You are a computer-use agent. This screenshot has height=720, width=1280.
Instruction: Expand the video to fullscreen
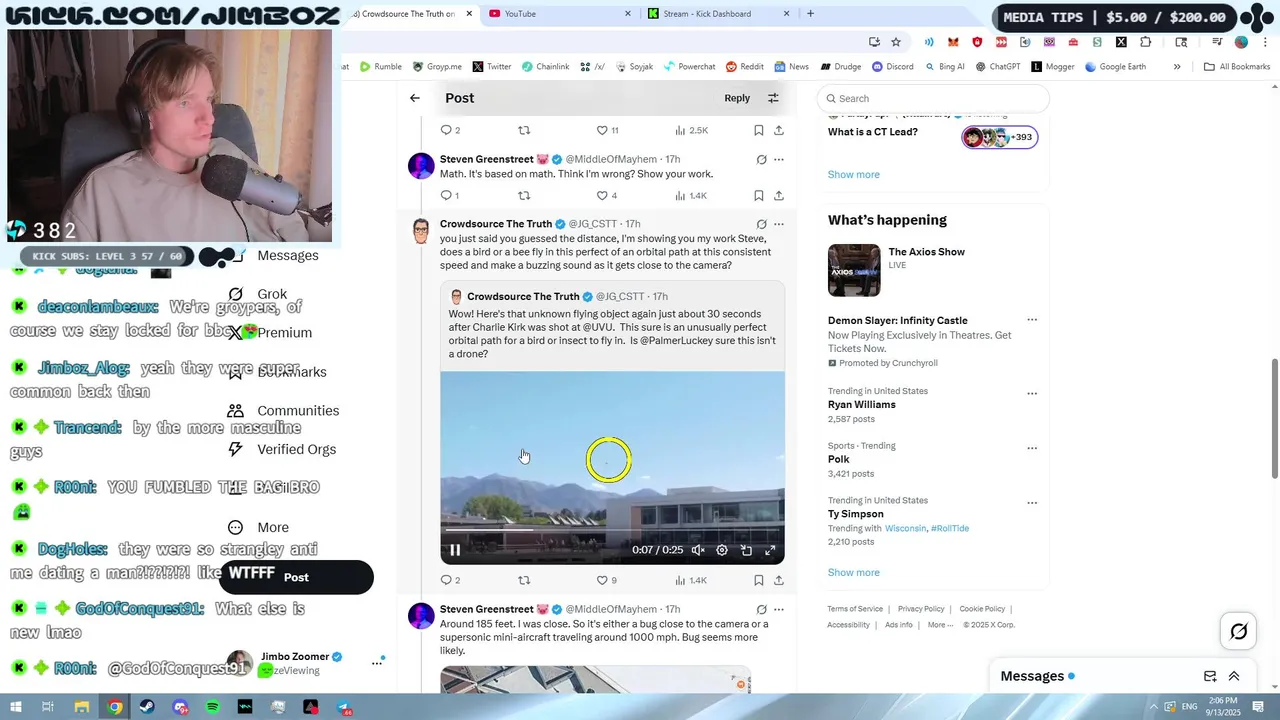click(770, 550)
